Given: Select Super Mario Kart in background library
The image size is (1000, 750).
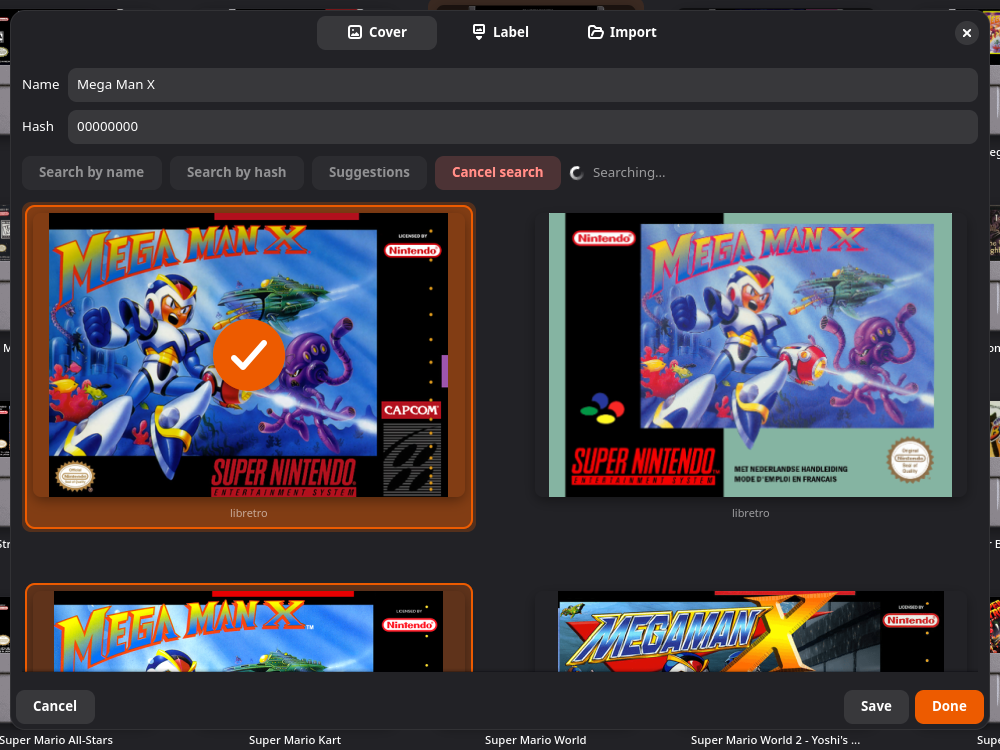Looking at the screenshot, I should (x=295, y=740).
